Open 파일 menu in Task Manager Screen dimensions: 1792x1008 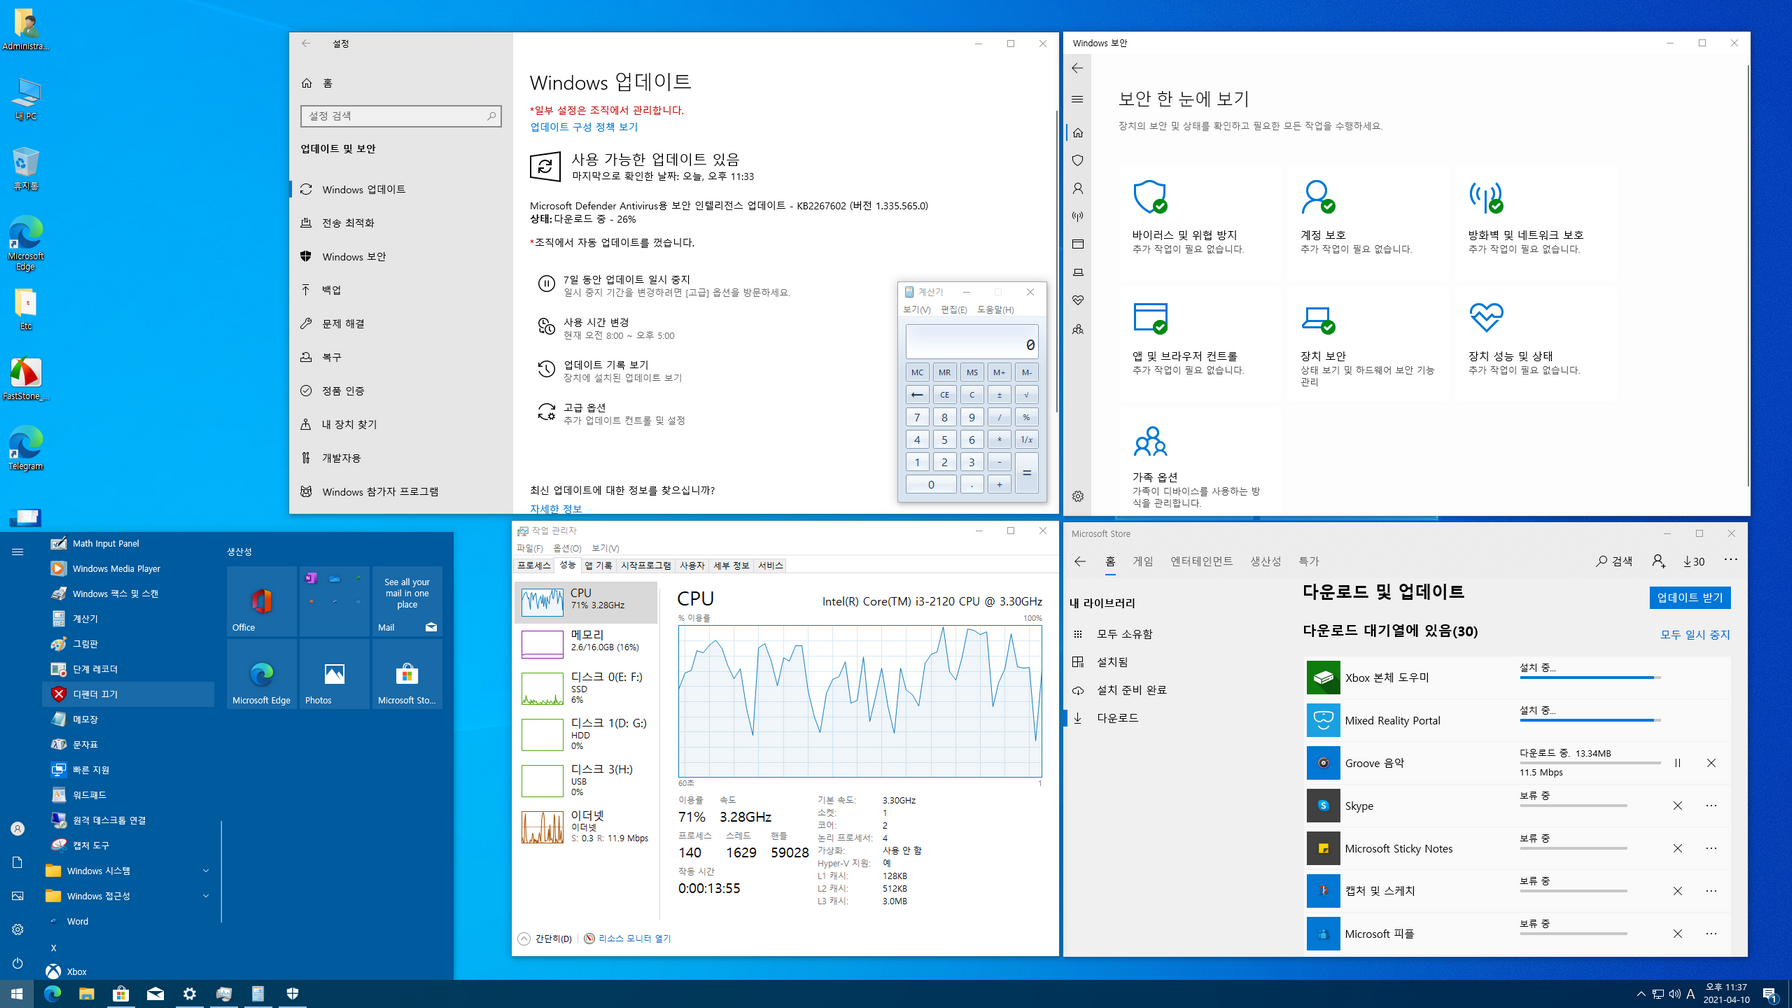(530, 548)
